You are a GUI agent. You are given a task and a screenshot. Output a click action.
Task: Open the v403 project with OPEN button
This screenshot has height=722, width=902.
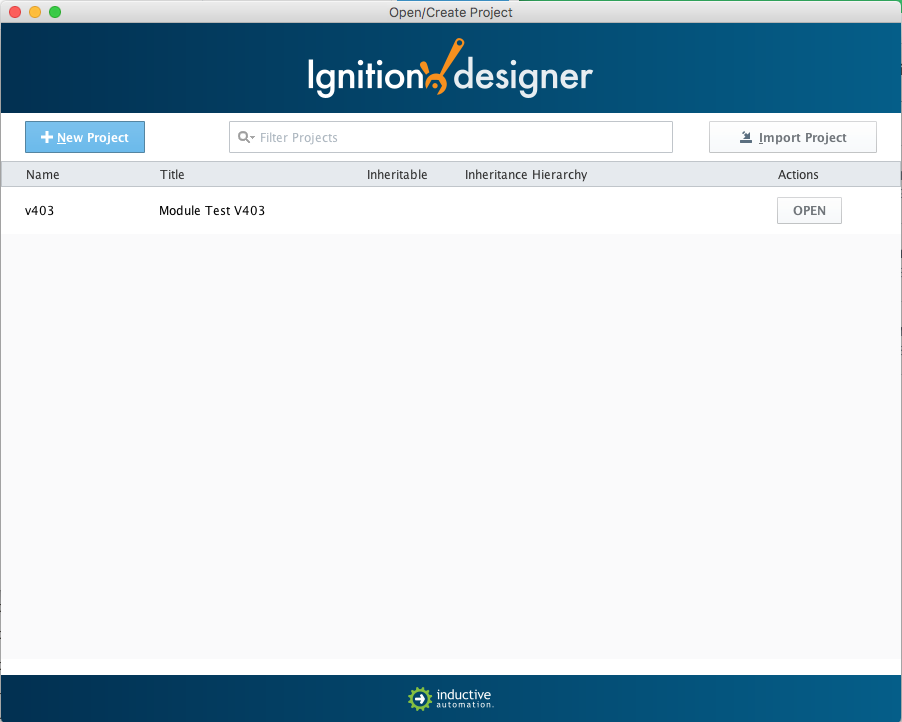pos(809,211)
